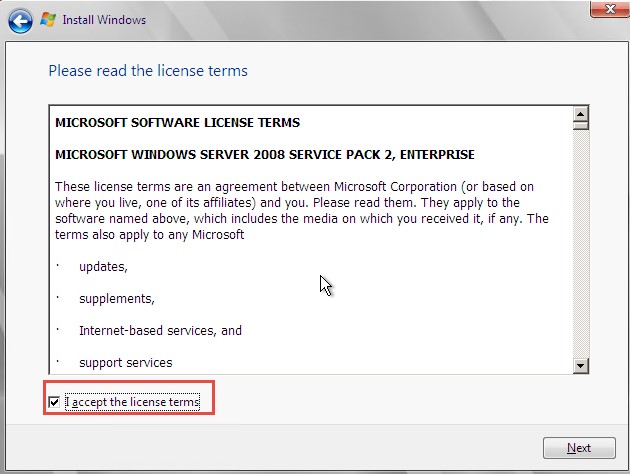This screenshot has height=474, width=630.
Task: Click the Windows flag icon in title bar
Action: [47, 19]
